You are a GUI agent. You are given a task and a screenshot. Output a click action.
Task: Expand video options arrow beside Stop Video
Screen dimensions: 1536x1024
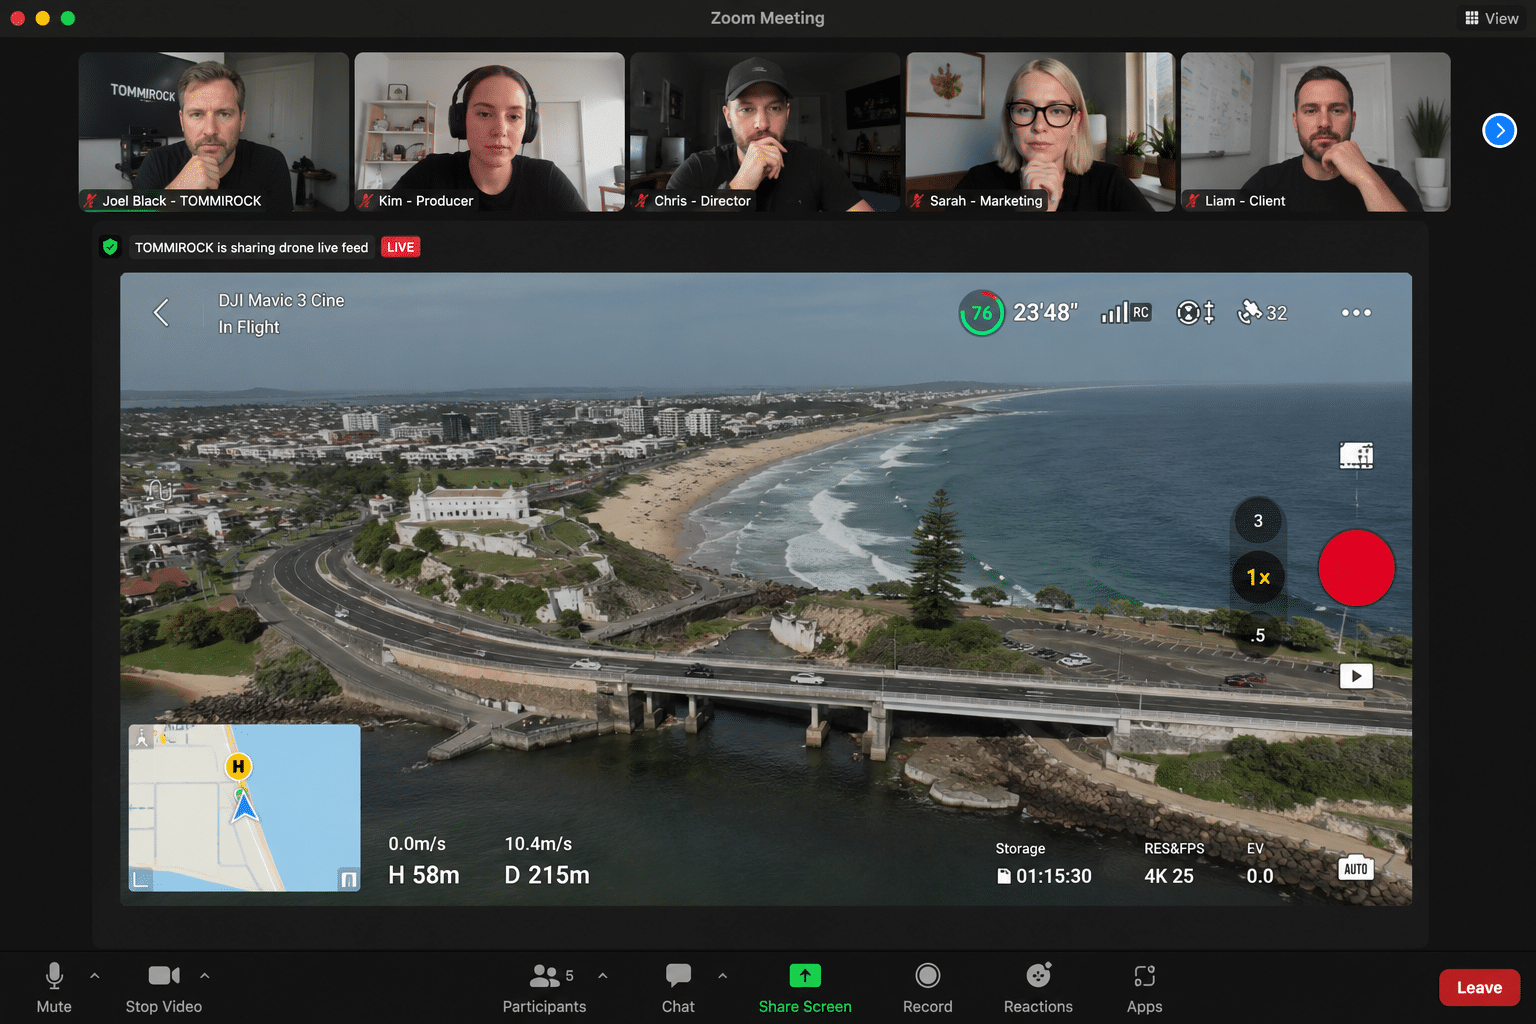click(205, 975)
